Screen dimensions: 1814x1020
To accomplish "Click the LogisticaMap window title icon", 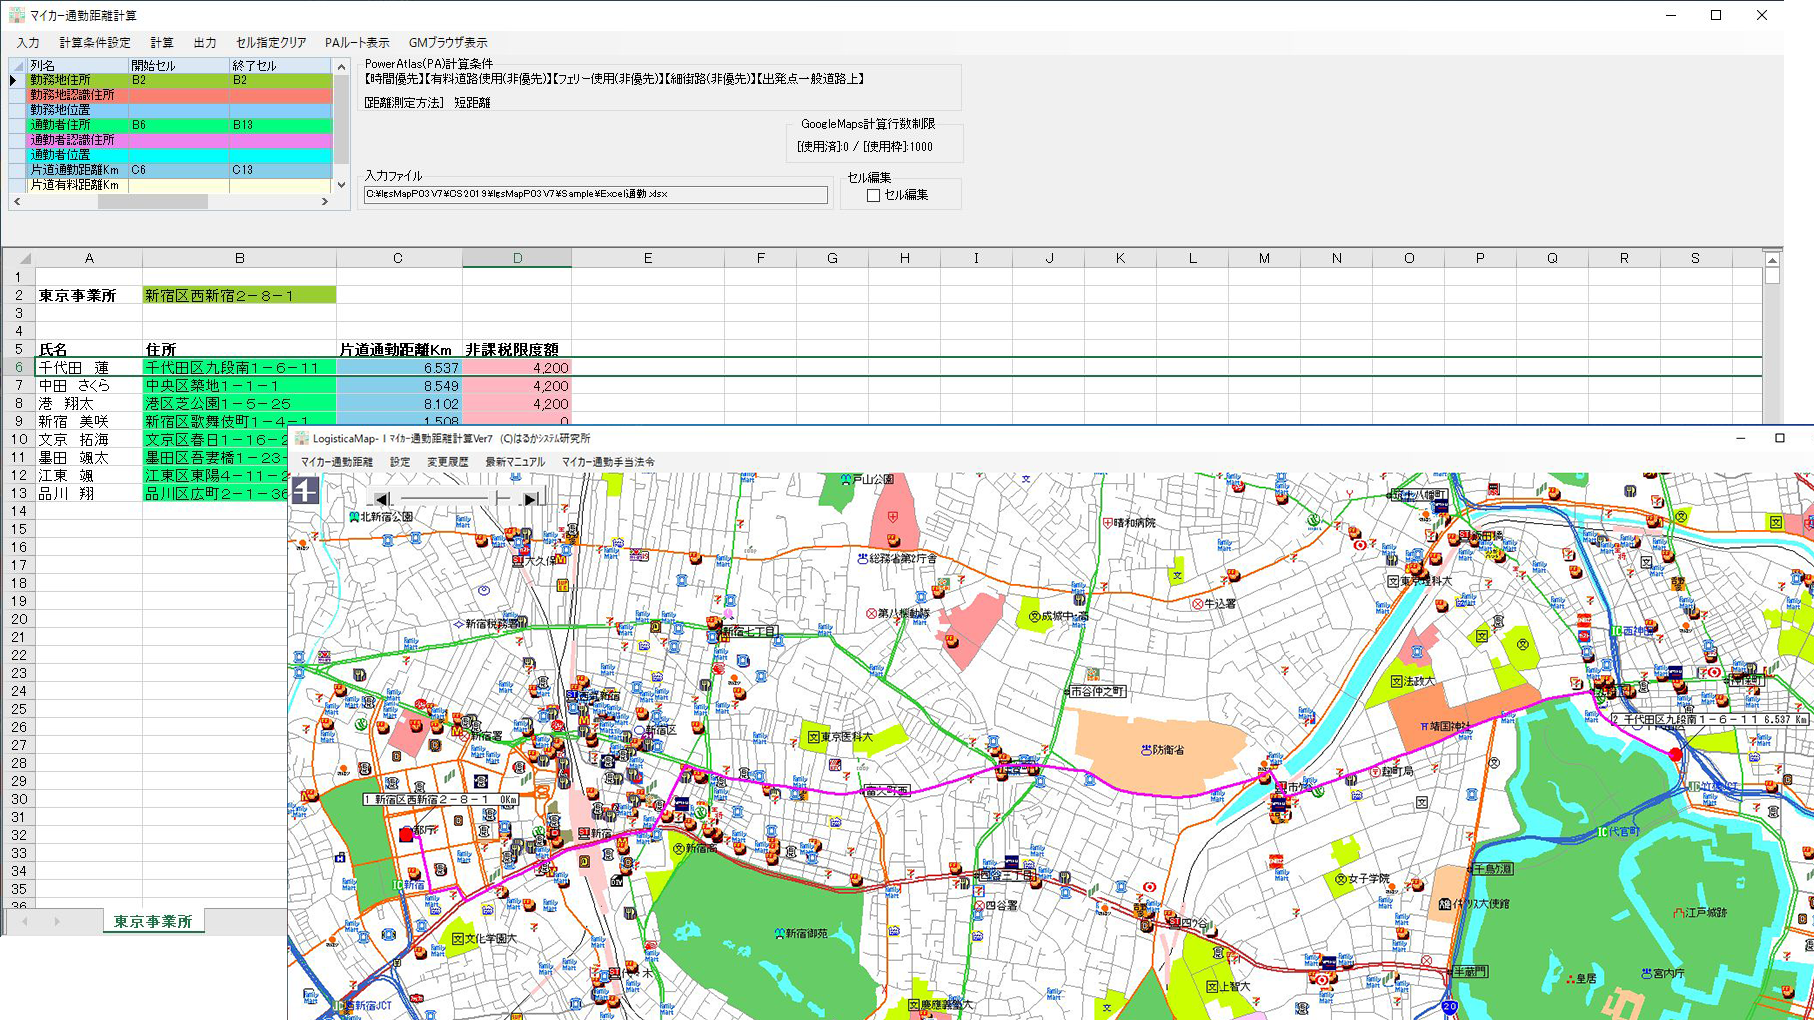I will (x=302, y=438).
